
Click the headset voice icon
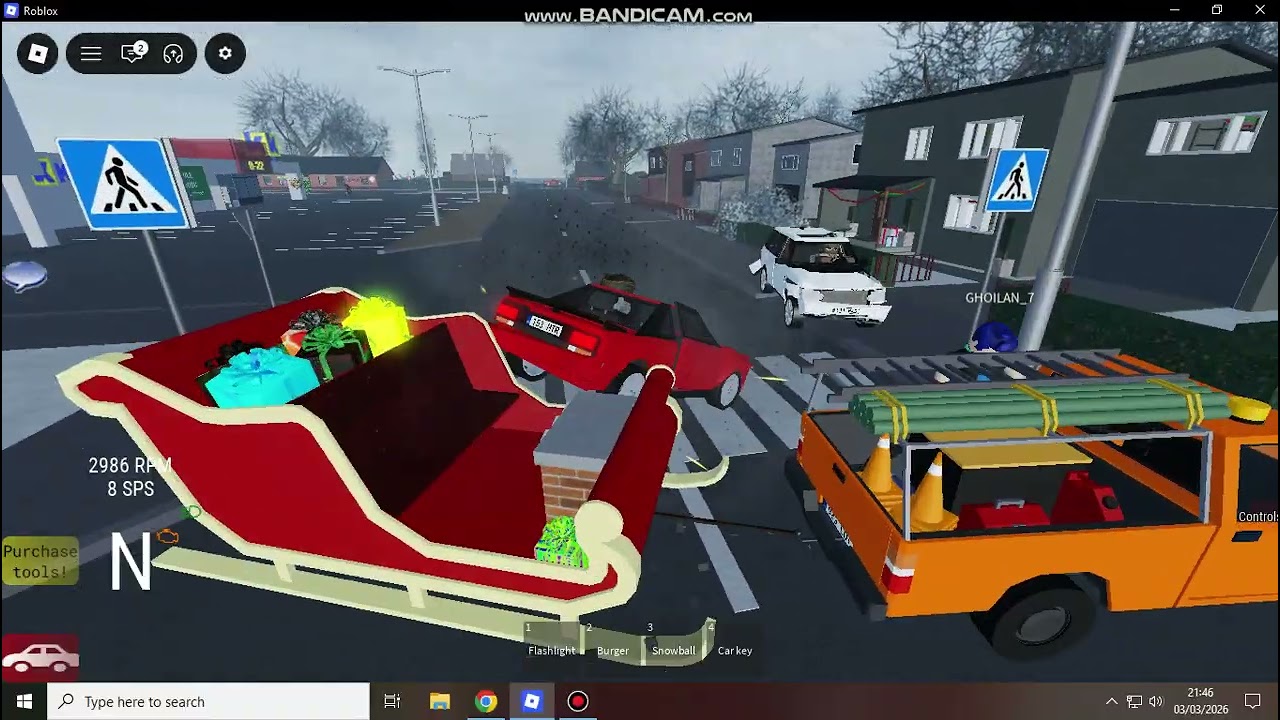[x=174, y=53]
